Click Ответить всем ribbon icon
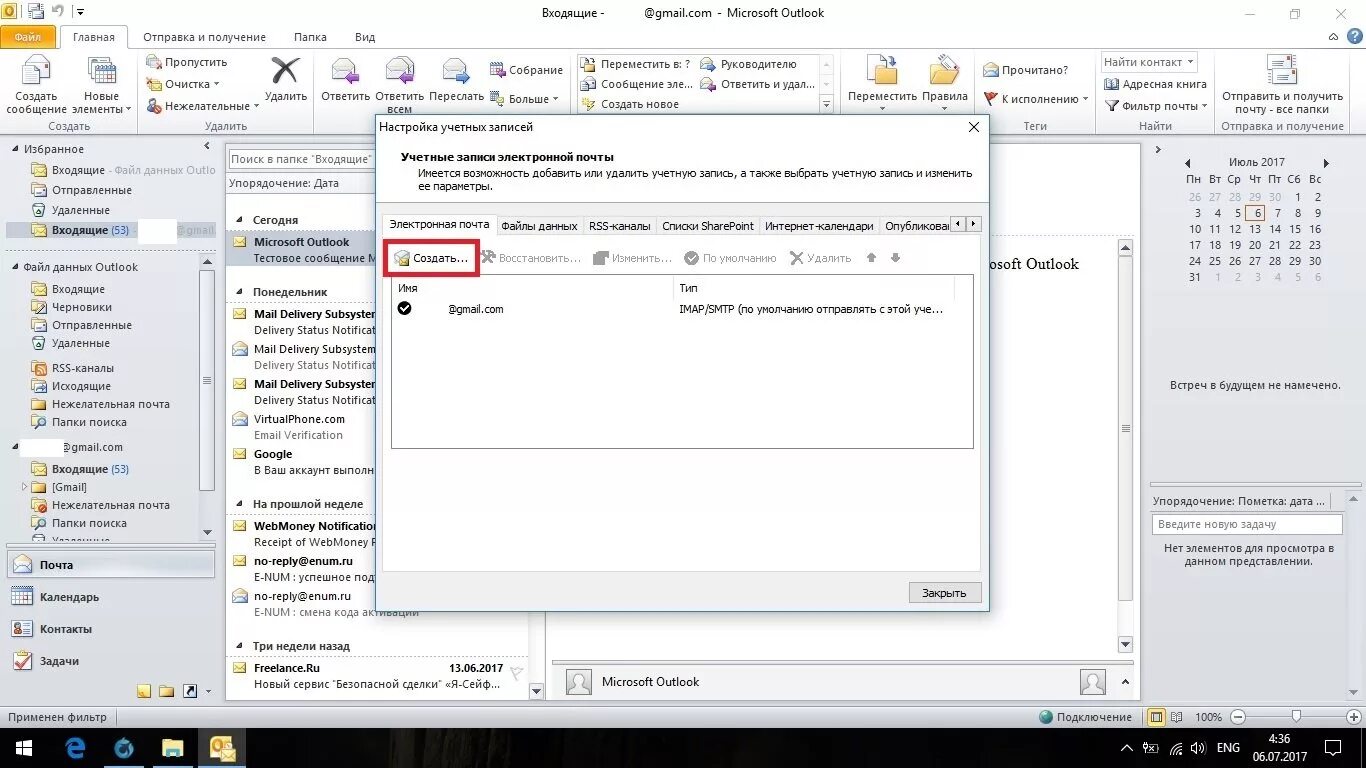The width and height of the screenshot is (1366, 768). tap(399, 84)
